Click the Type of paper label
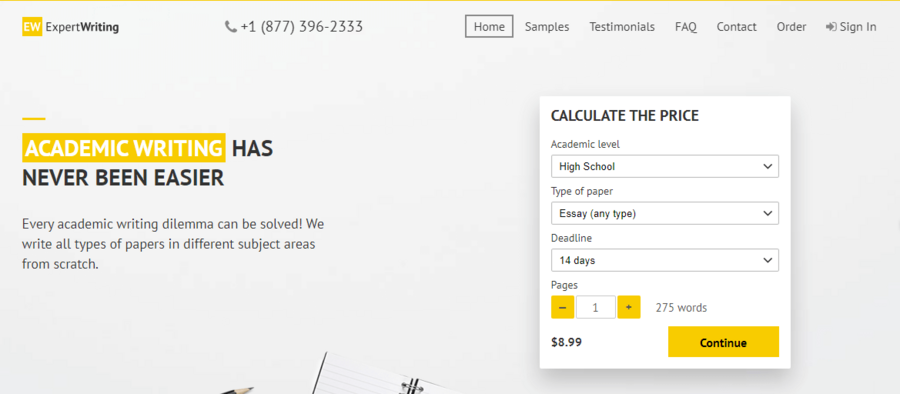Screen dimensions: 900x394 [x=581, y=191]
